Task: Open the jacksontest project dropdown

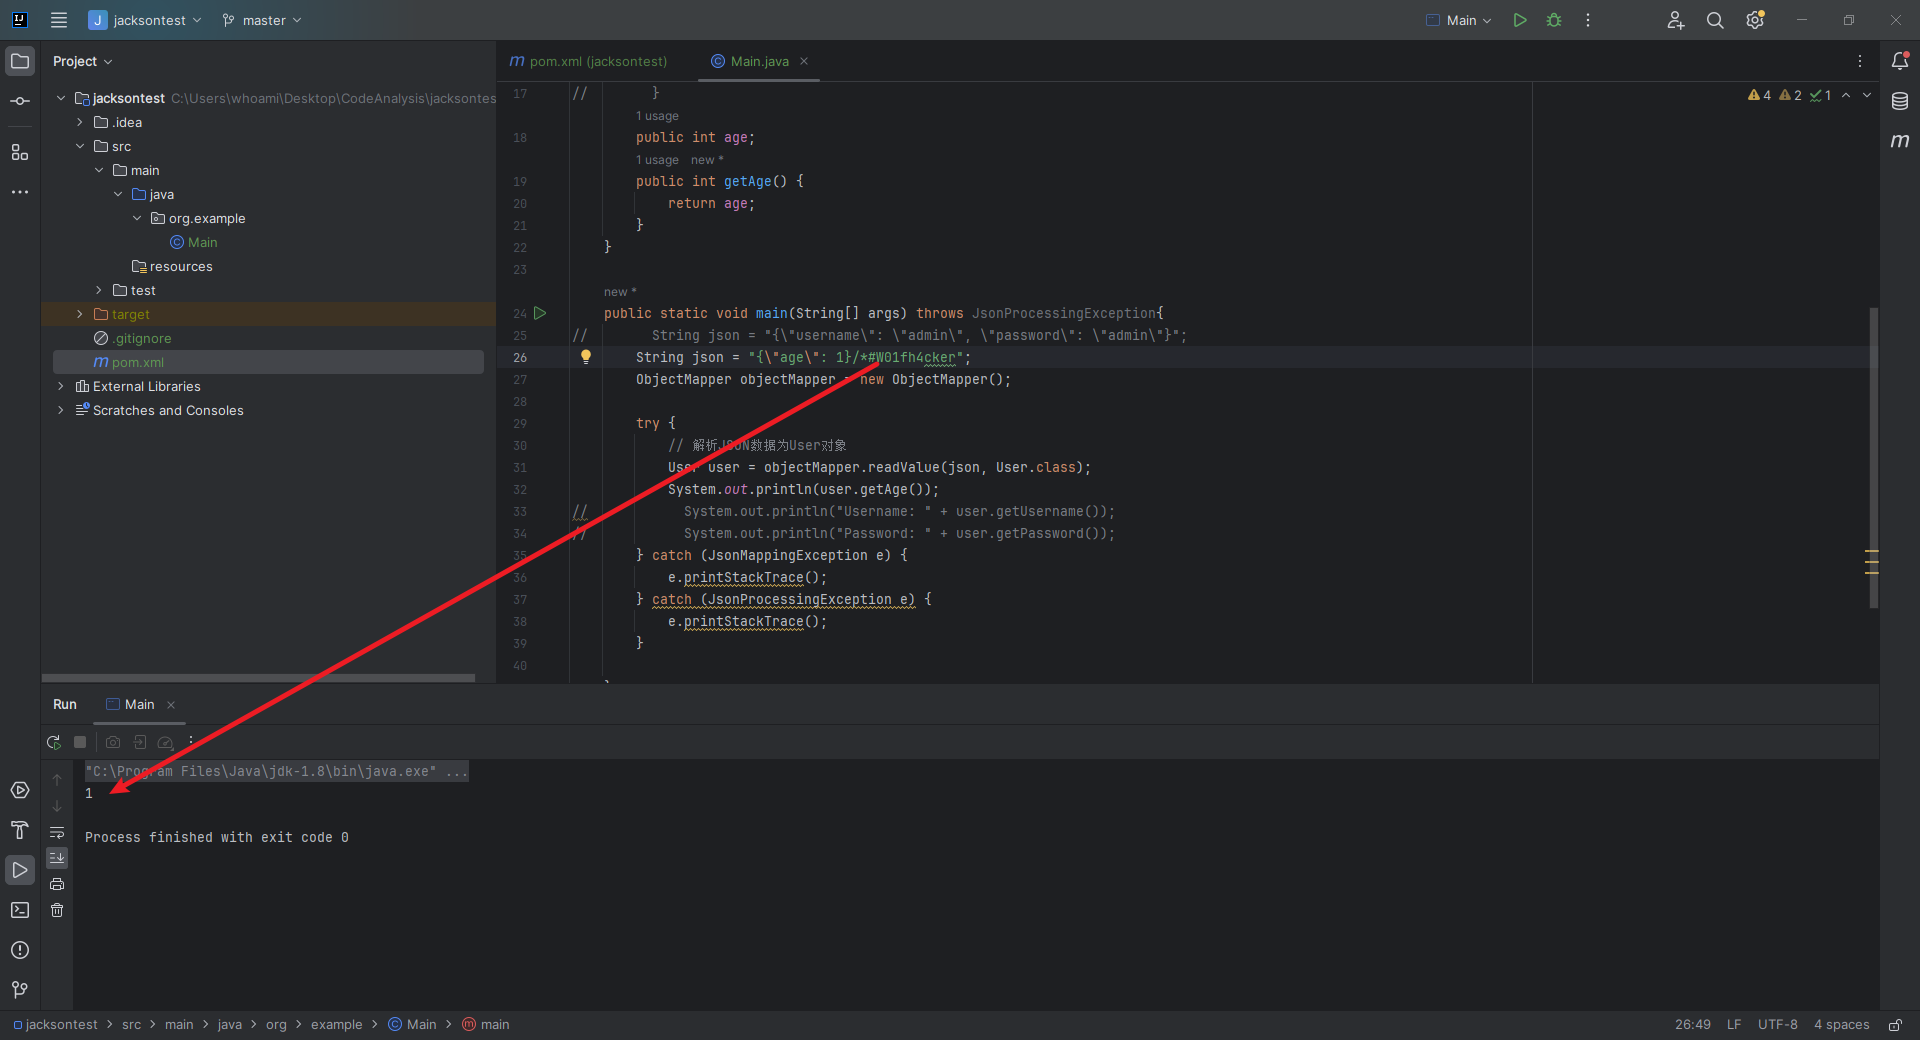Action: tap(145, 20)
